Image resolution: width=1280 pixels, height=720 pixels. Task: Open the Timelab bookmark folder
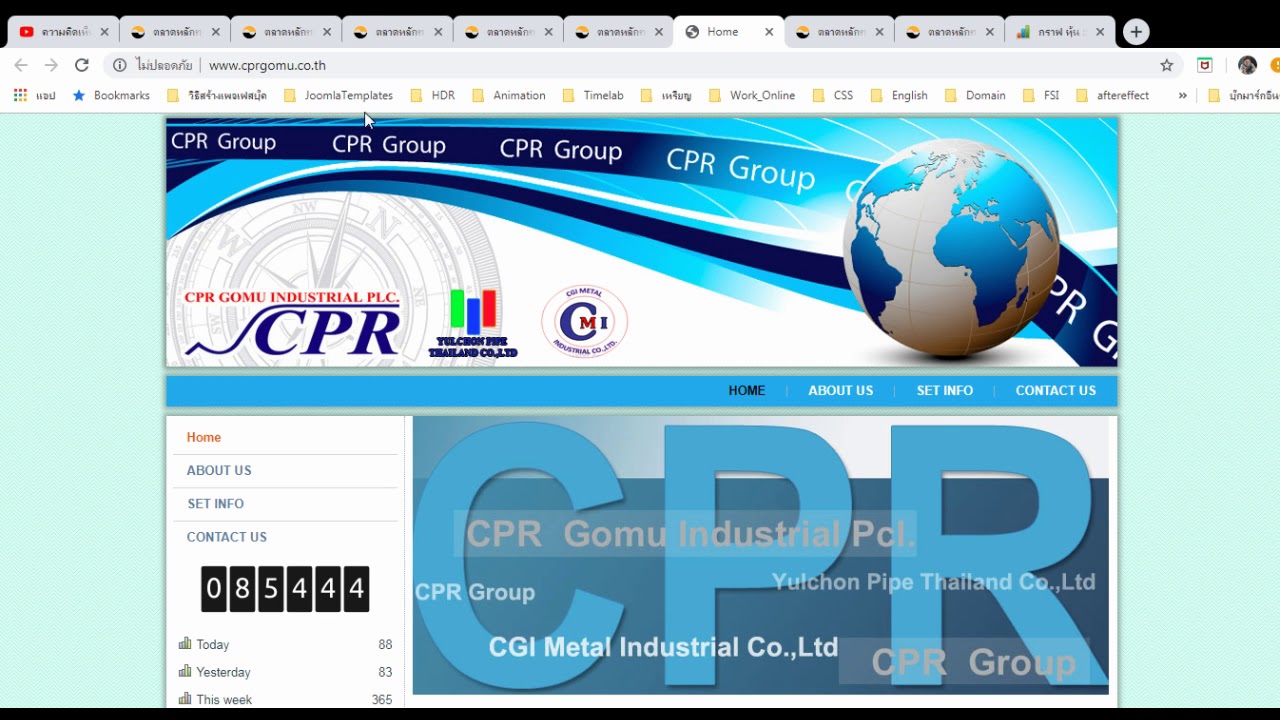point(593,95)
